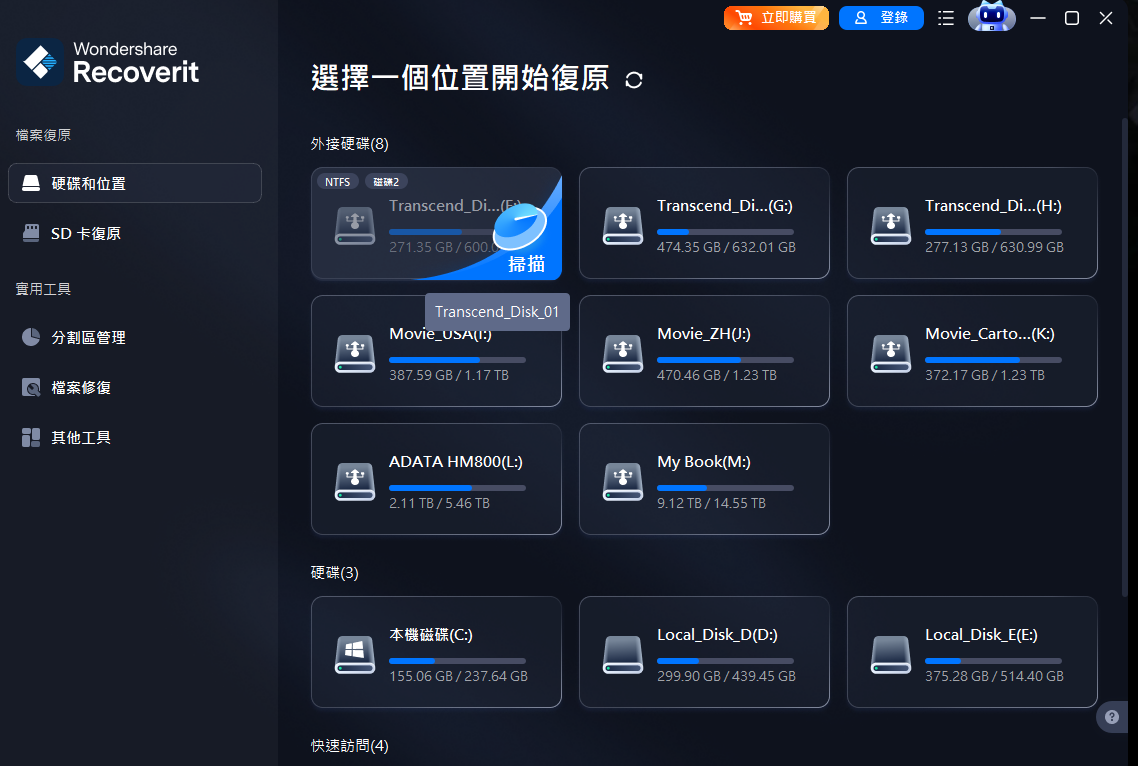The height and width of the screenshot is (766, 1138).
Task: Select 本機磁碟(C:) system drive card
Action: 436,652
